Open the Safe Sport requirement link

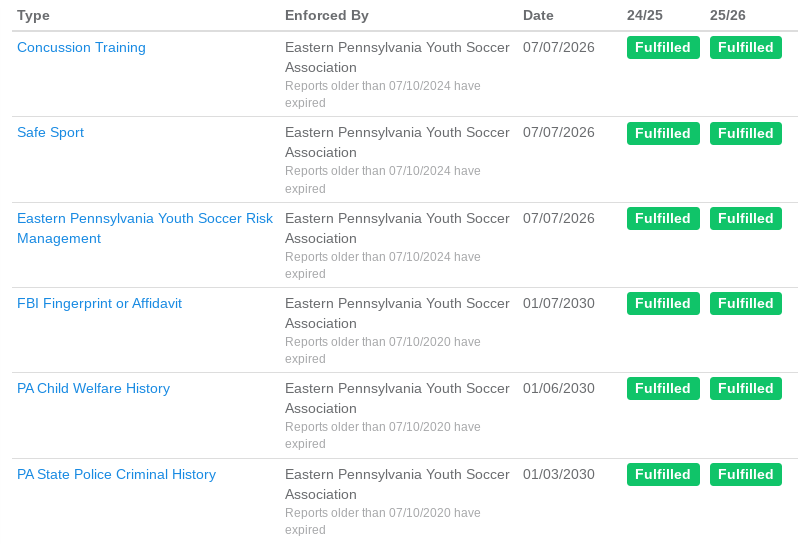pyautogui.click(x=50, y=133)
